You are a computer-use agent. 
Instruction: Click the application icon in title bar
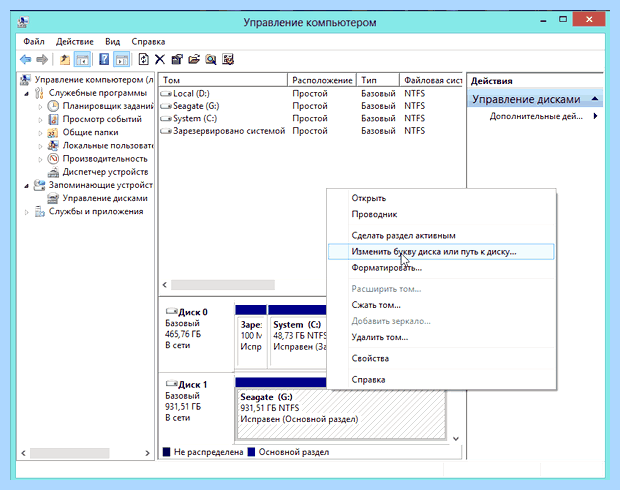coord(23,22)
